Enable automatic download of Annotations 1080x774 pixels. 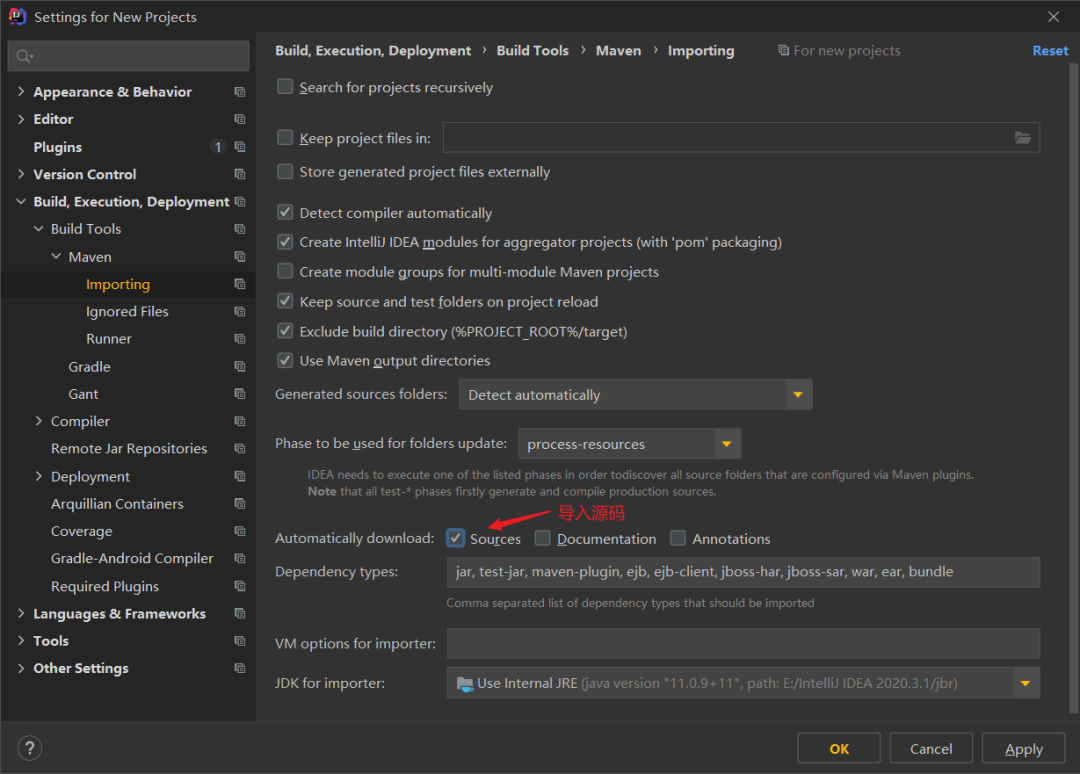click(678, 538)
